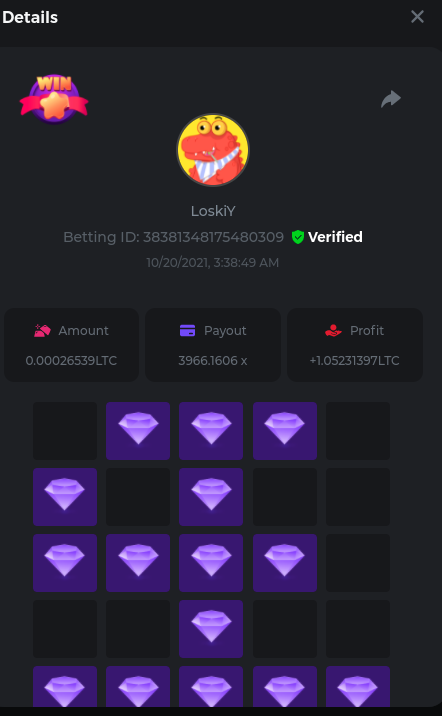Select the Betting ID number

pos(213,237)
